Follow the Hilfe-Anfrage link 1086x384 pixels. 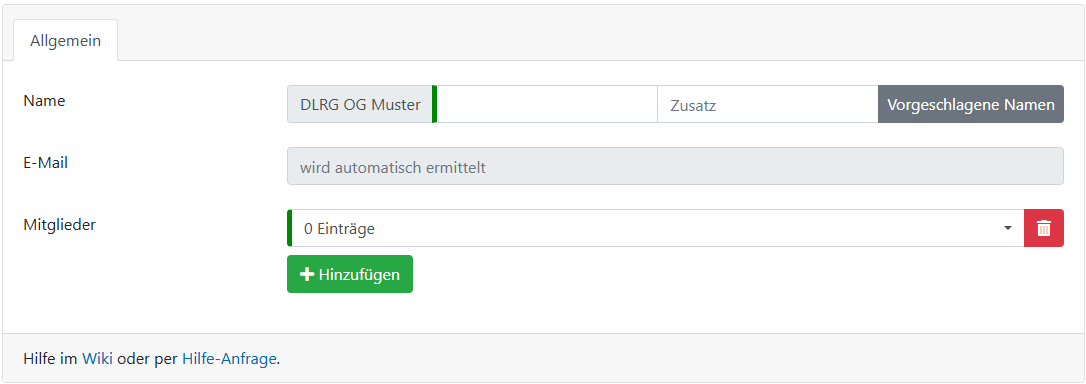point(229,359)
